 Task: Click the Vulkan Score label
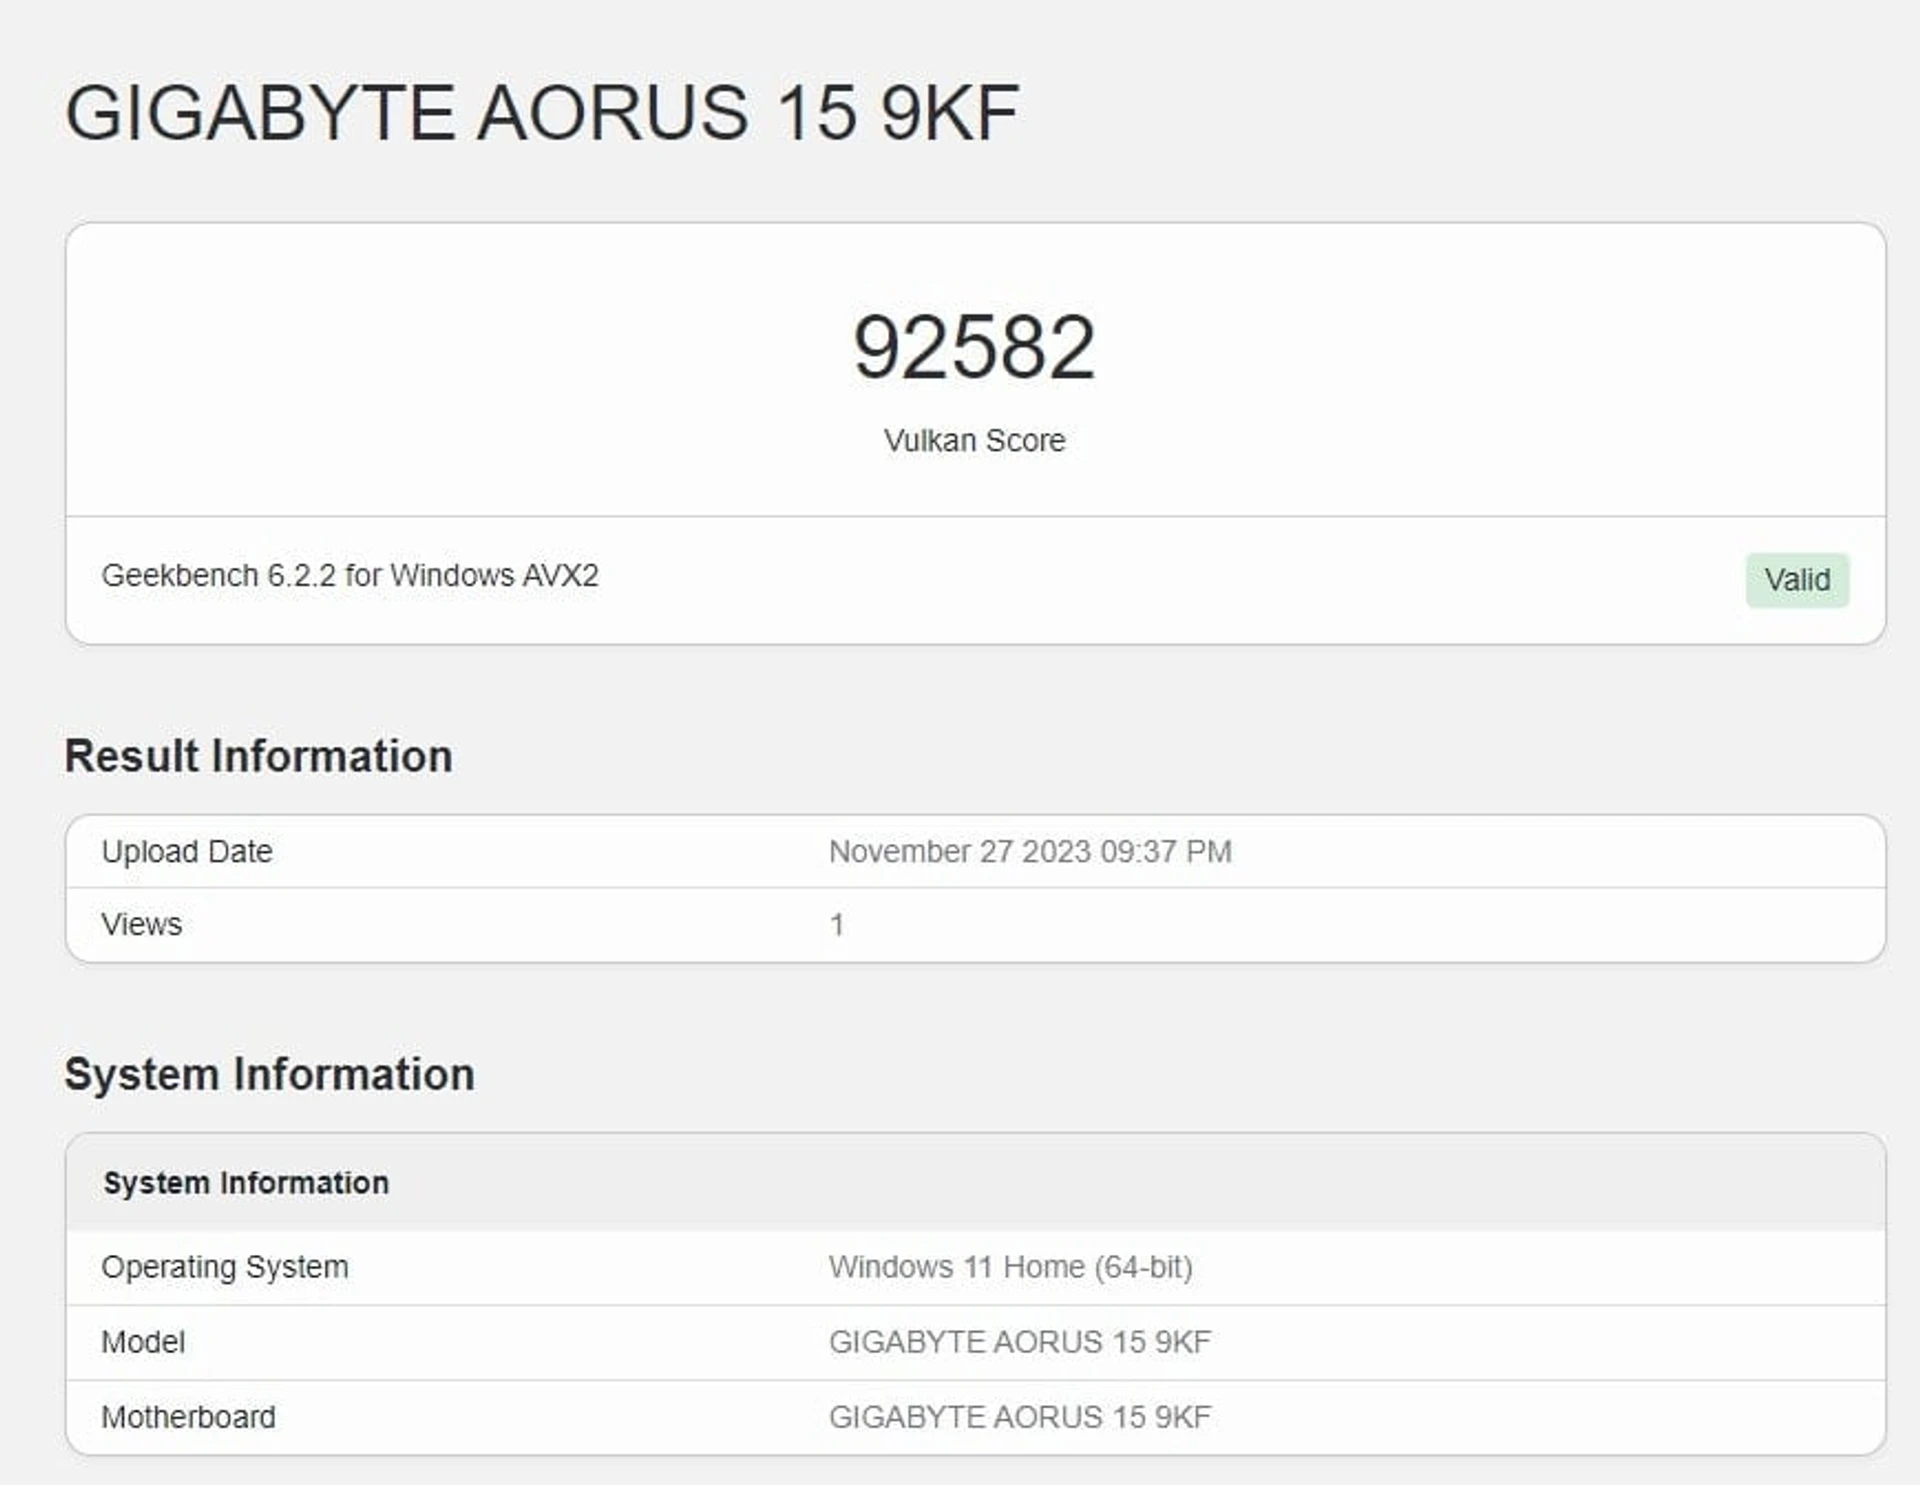975,440
